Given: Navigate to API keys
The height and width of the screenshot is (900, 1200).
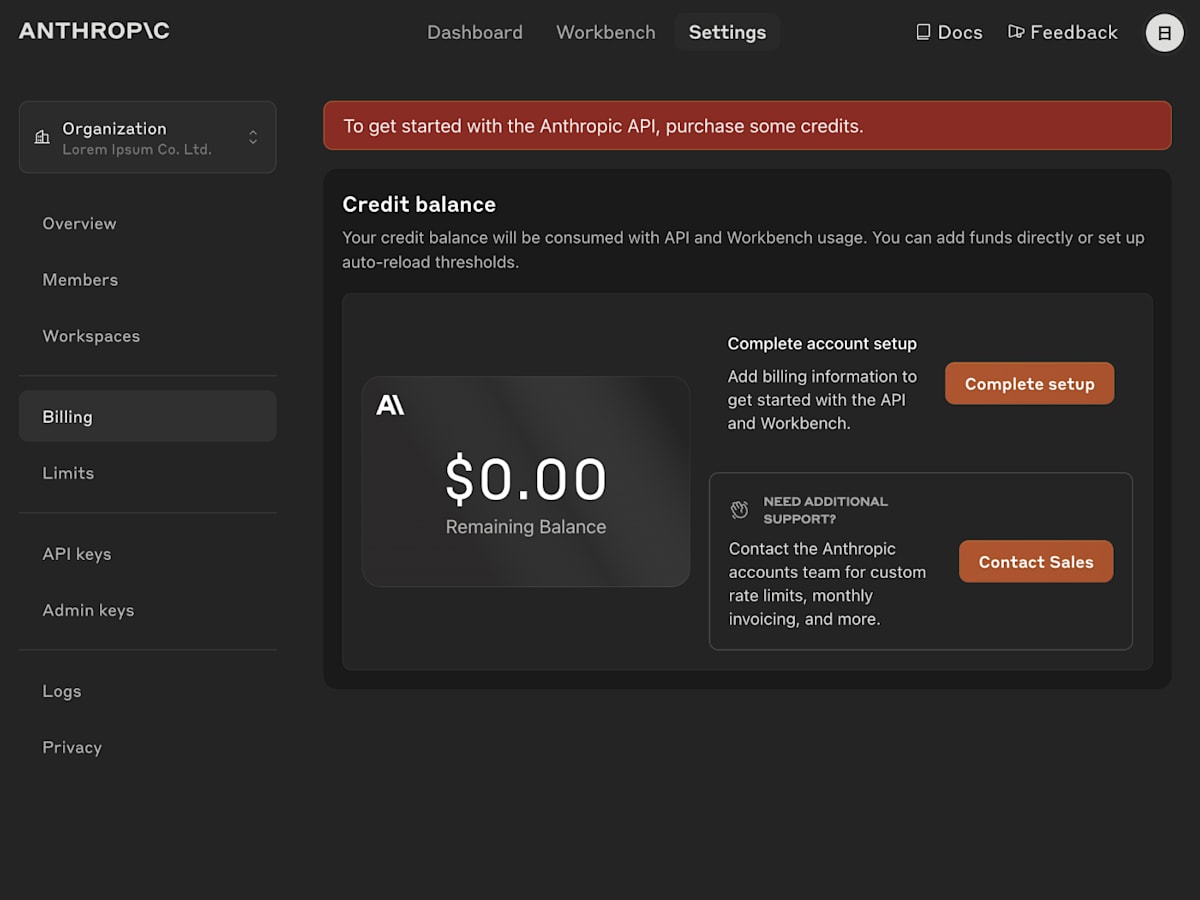Looking at the screenshot, I should (x=147, y=554).
